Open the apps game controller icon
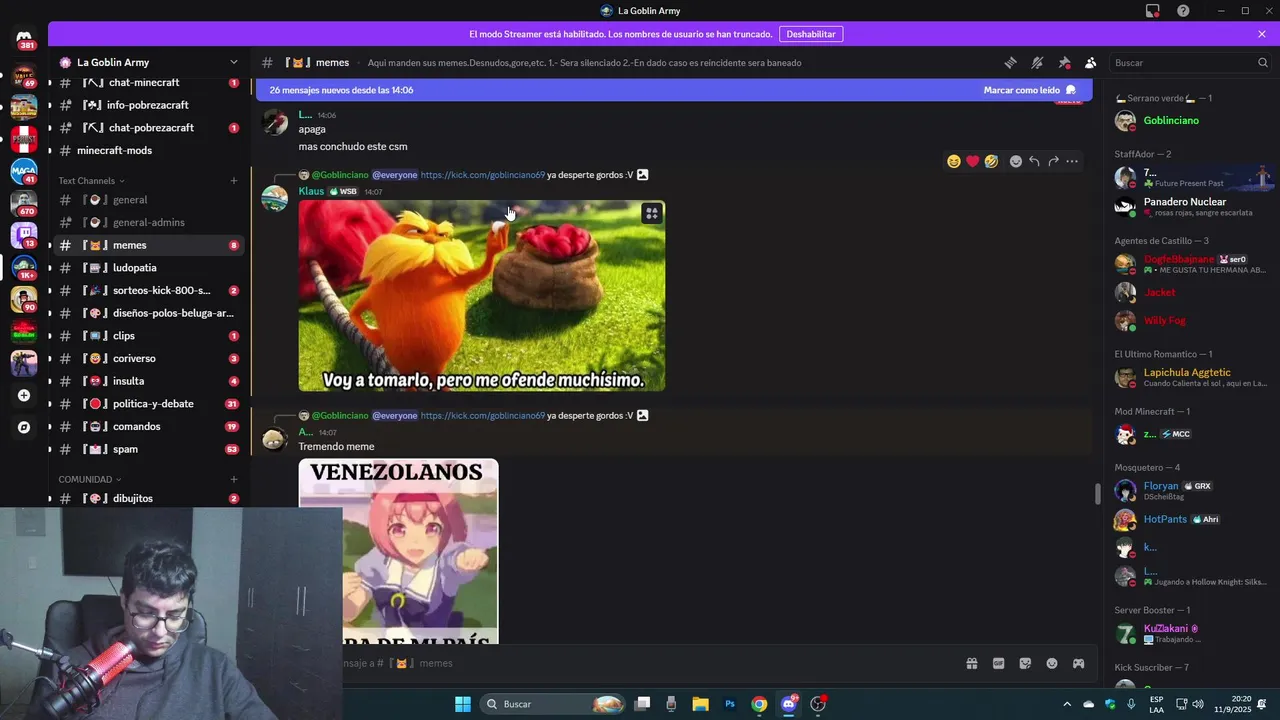1280x720 pixels. pos(1078,663)
